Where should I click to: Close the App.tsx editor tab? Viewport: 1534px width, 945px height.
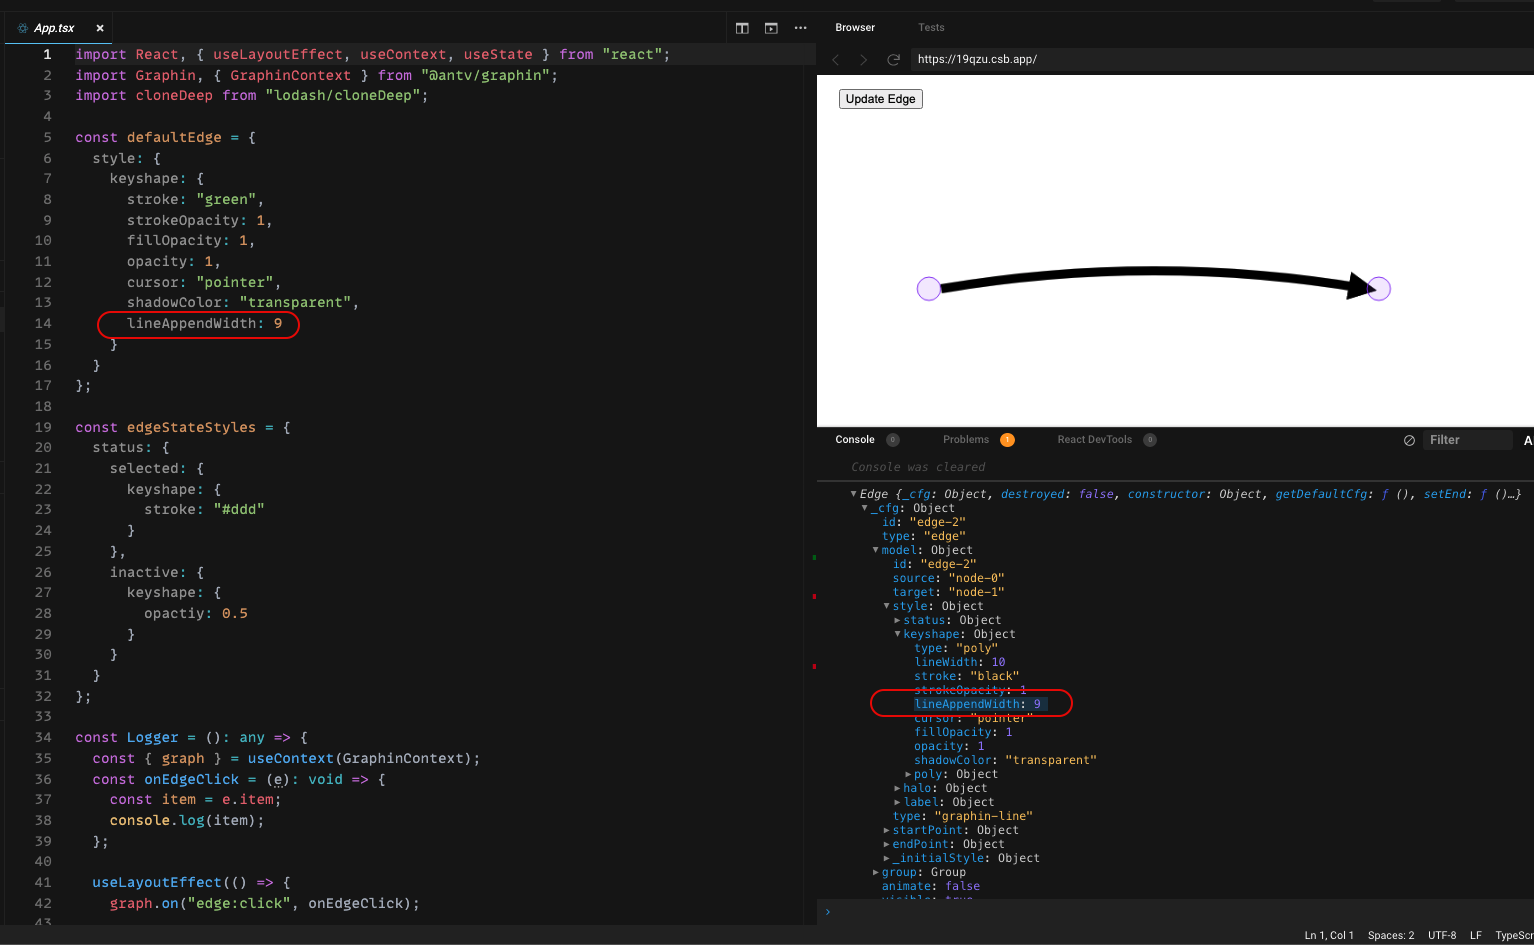click(100, 28)
